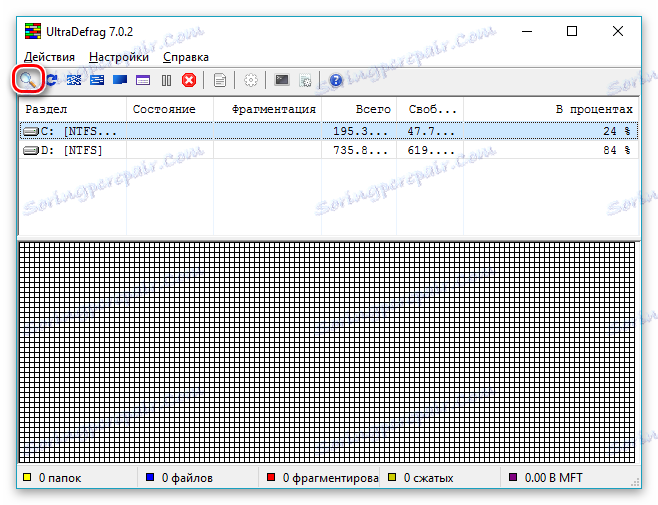Image resolution: width=658 pixels, height=505 pixels.
Task: Pause the current job
Action: (x=166, y=80)
